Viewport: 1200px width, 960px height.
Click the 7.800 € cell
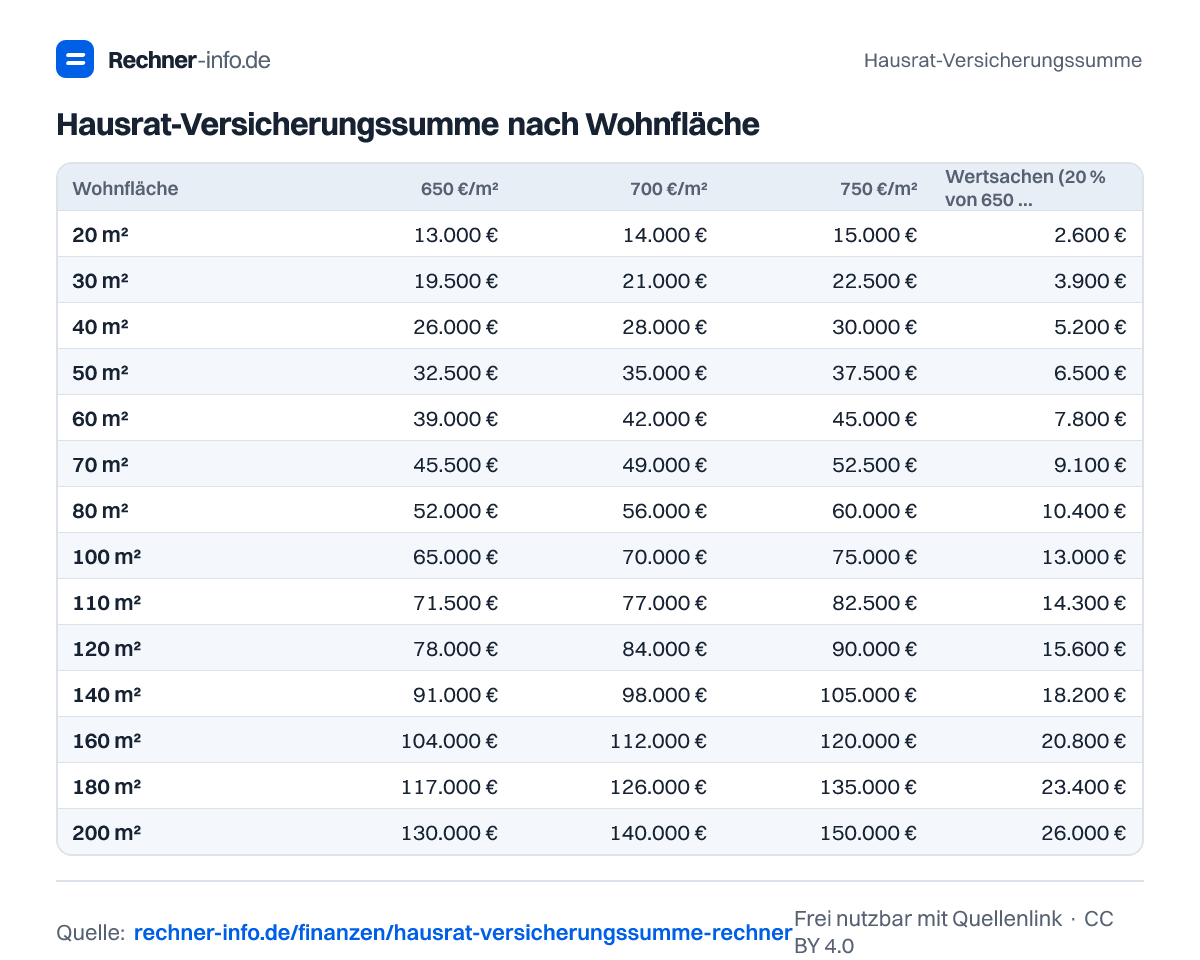pyautogui.click(x=1089, y=419)
